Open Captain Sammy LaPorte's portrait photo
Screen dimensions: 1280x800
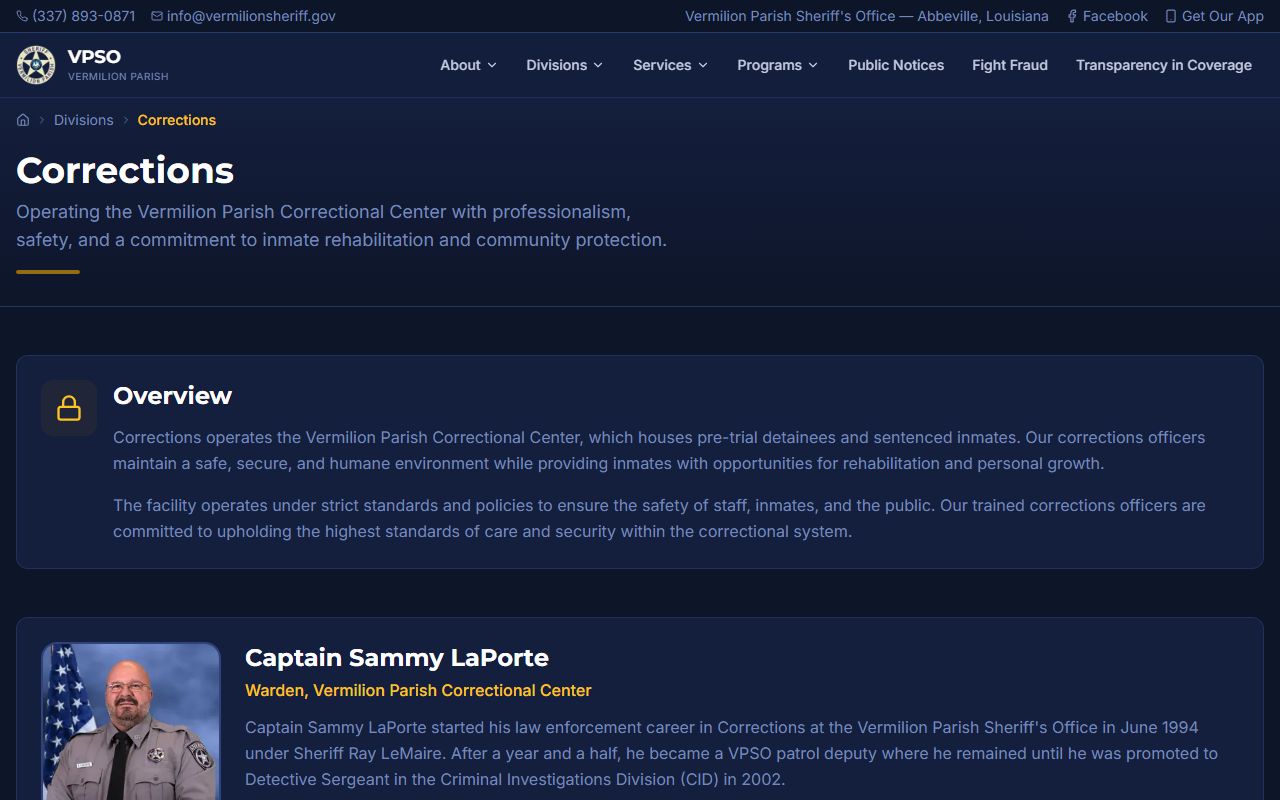[131, 722]
